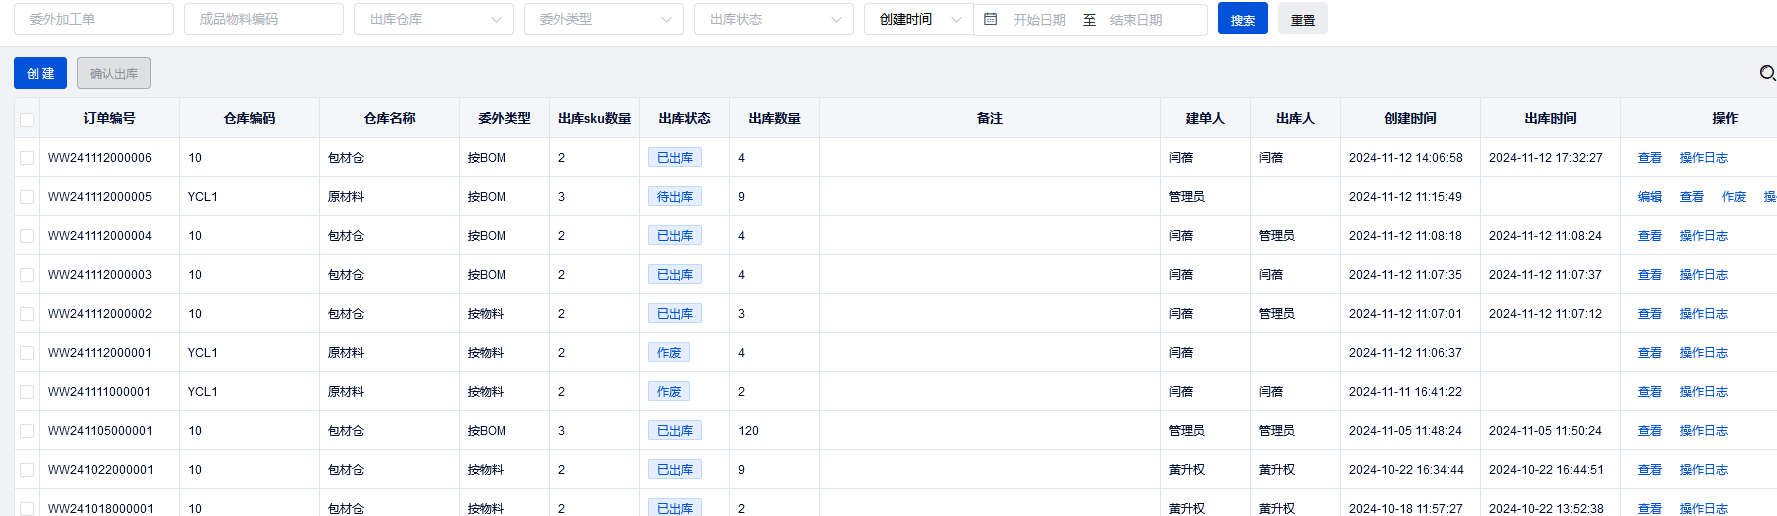Image resolution: width=1777 pixels, height=516 pixels.
Task: Click the 创建 button
Action: pos(40,73)
